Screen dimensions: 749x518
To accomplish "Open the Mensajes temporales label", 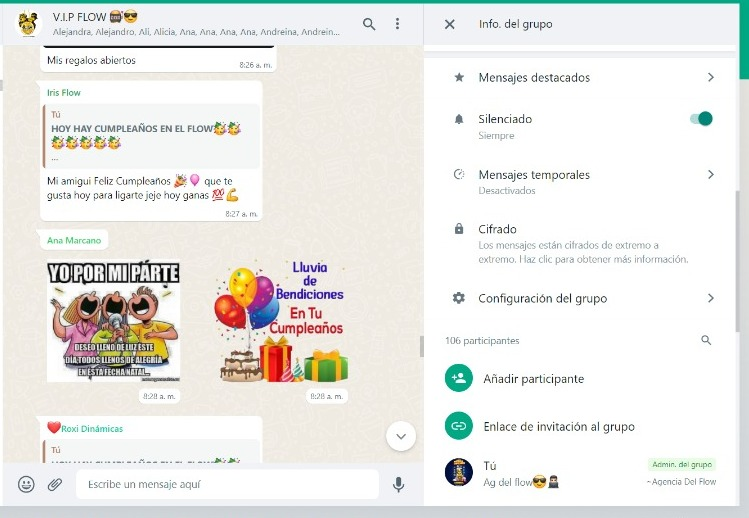I will tap(534, 174).
